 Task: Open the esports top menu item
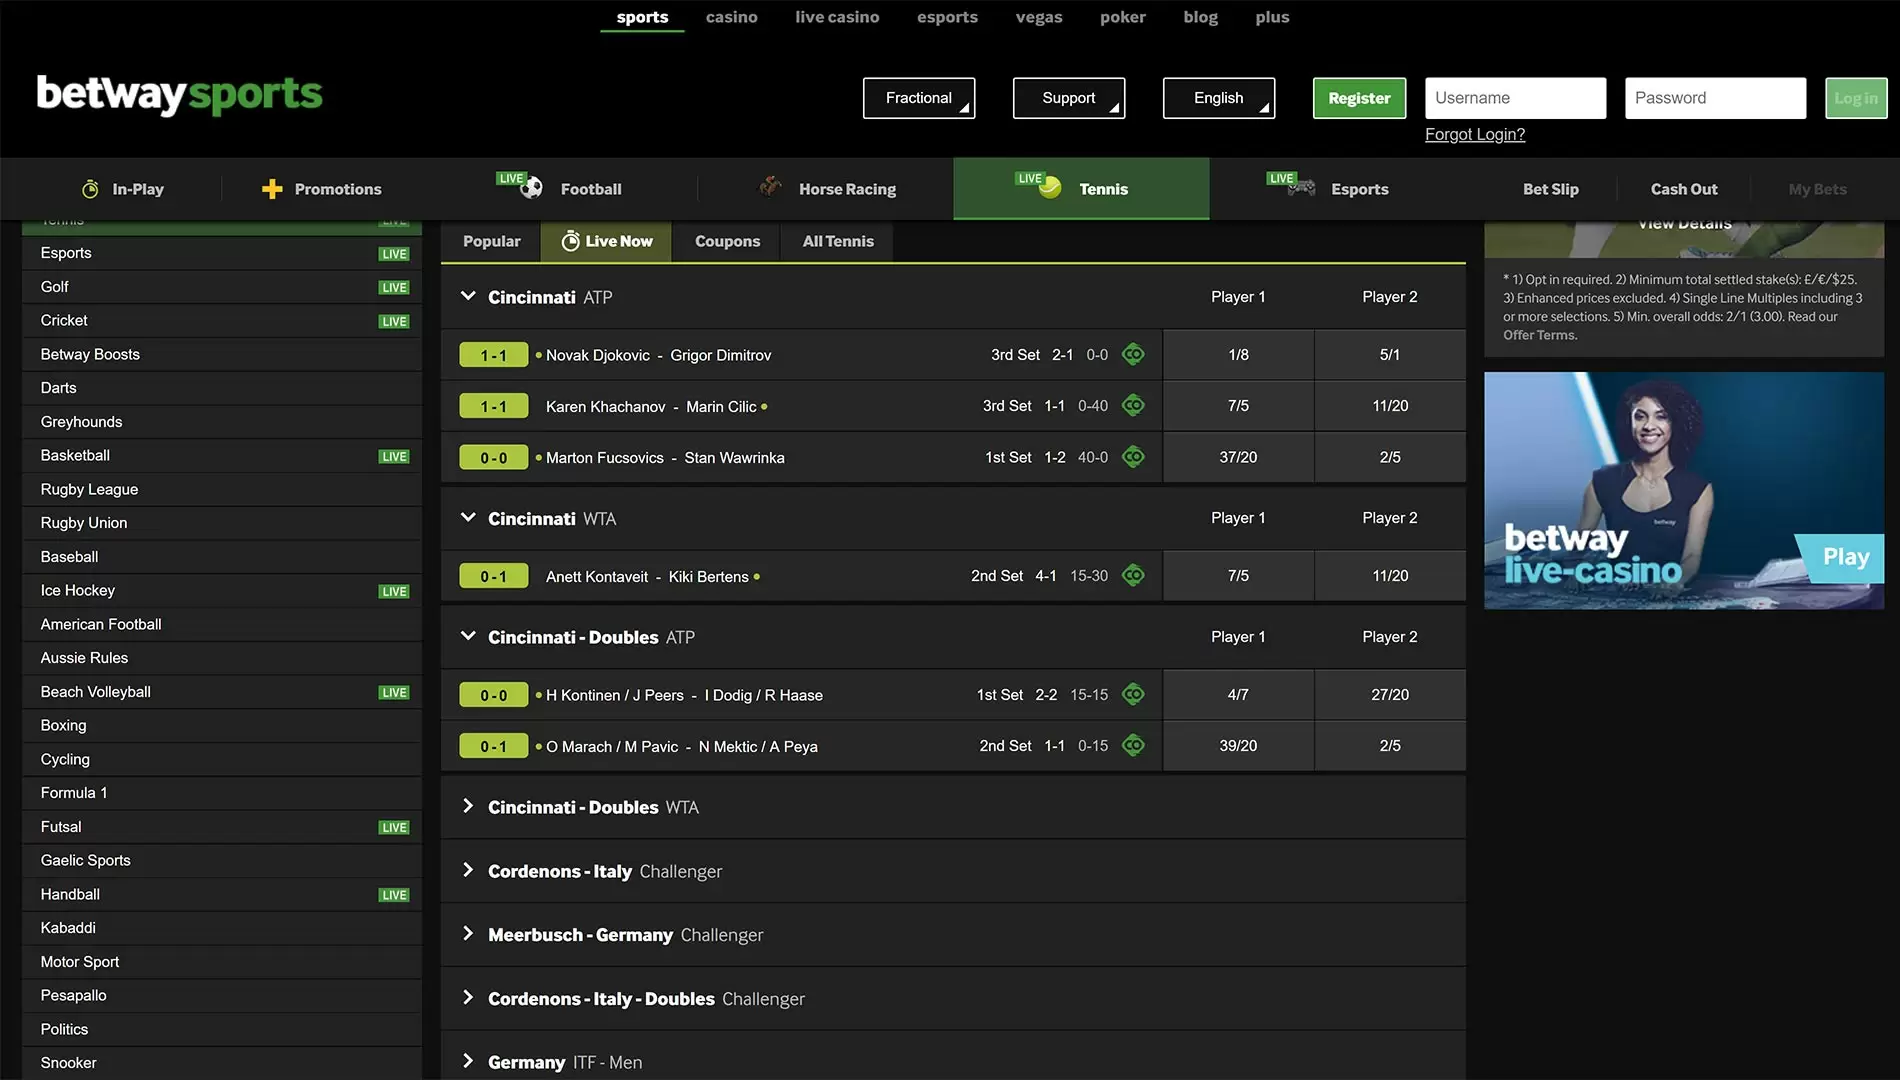coord(947,17)
